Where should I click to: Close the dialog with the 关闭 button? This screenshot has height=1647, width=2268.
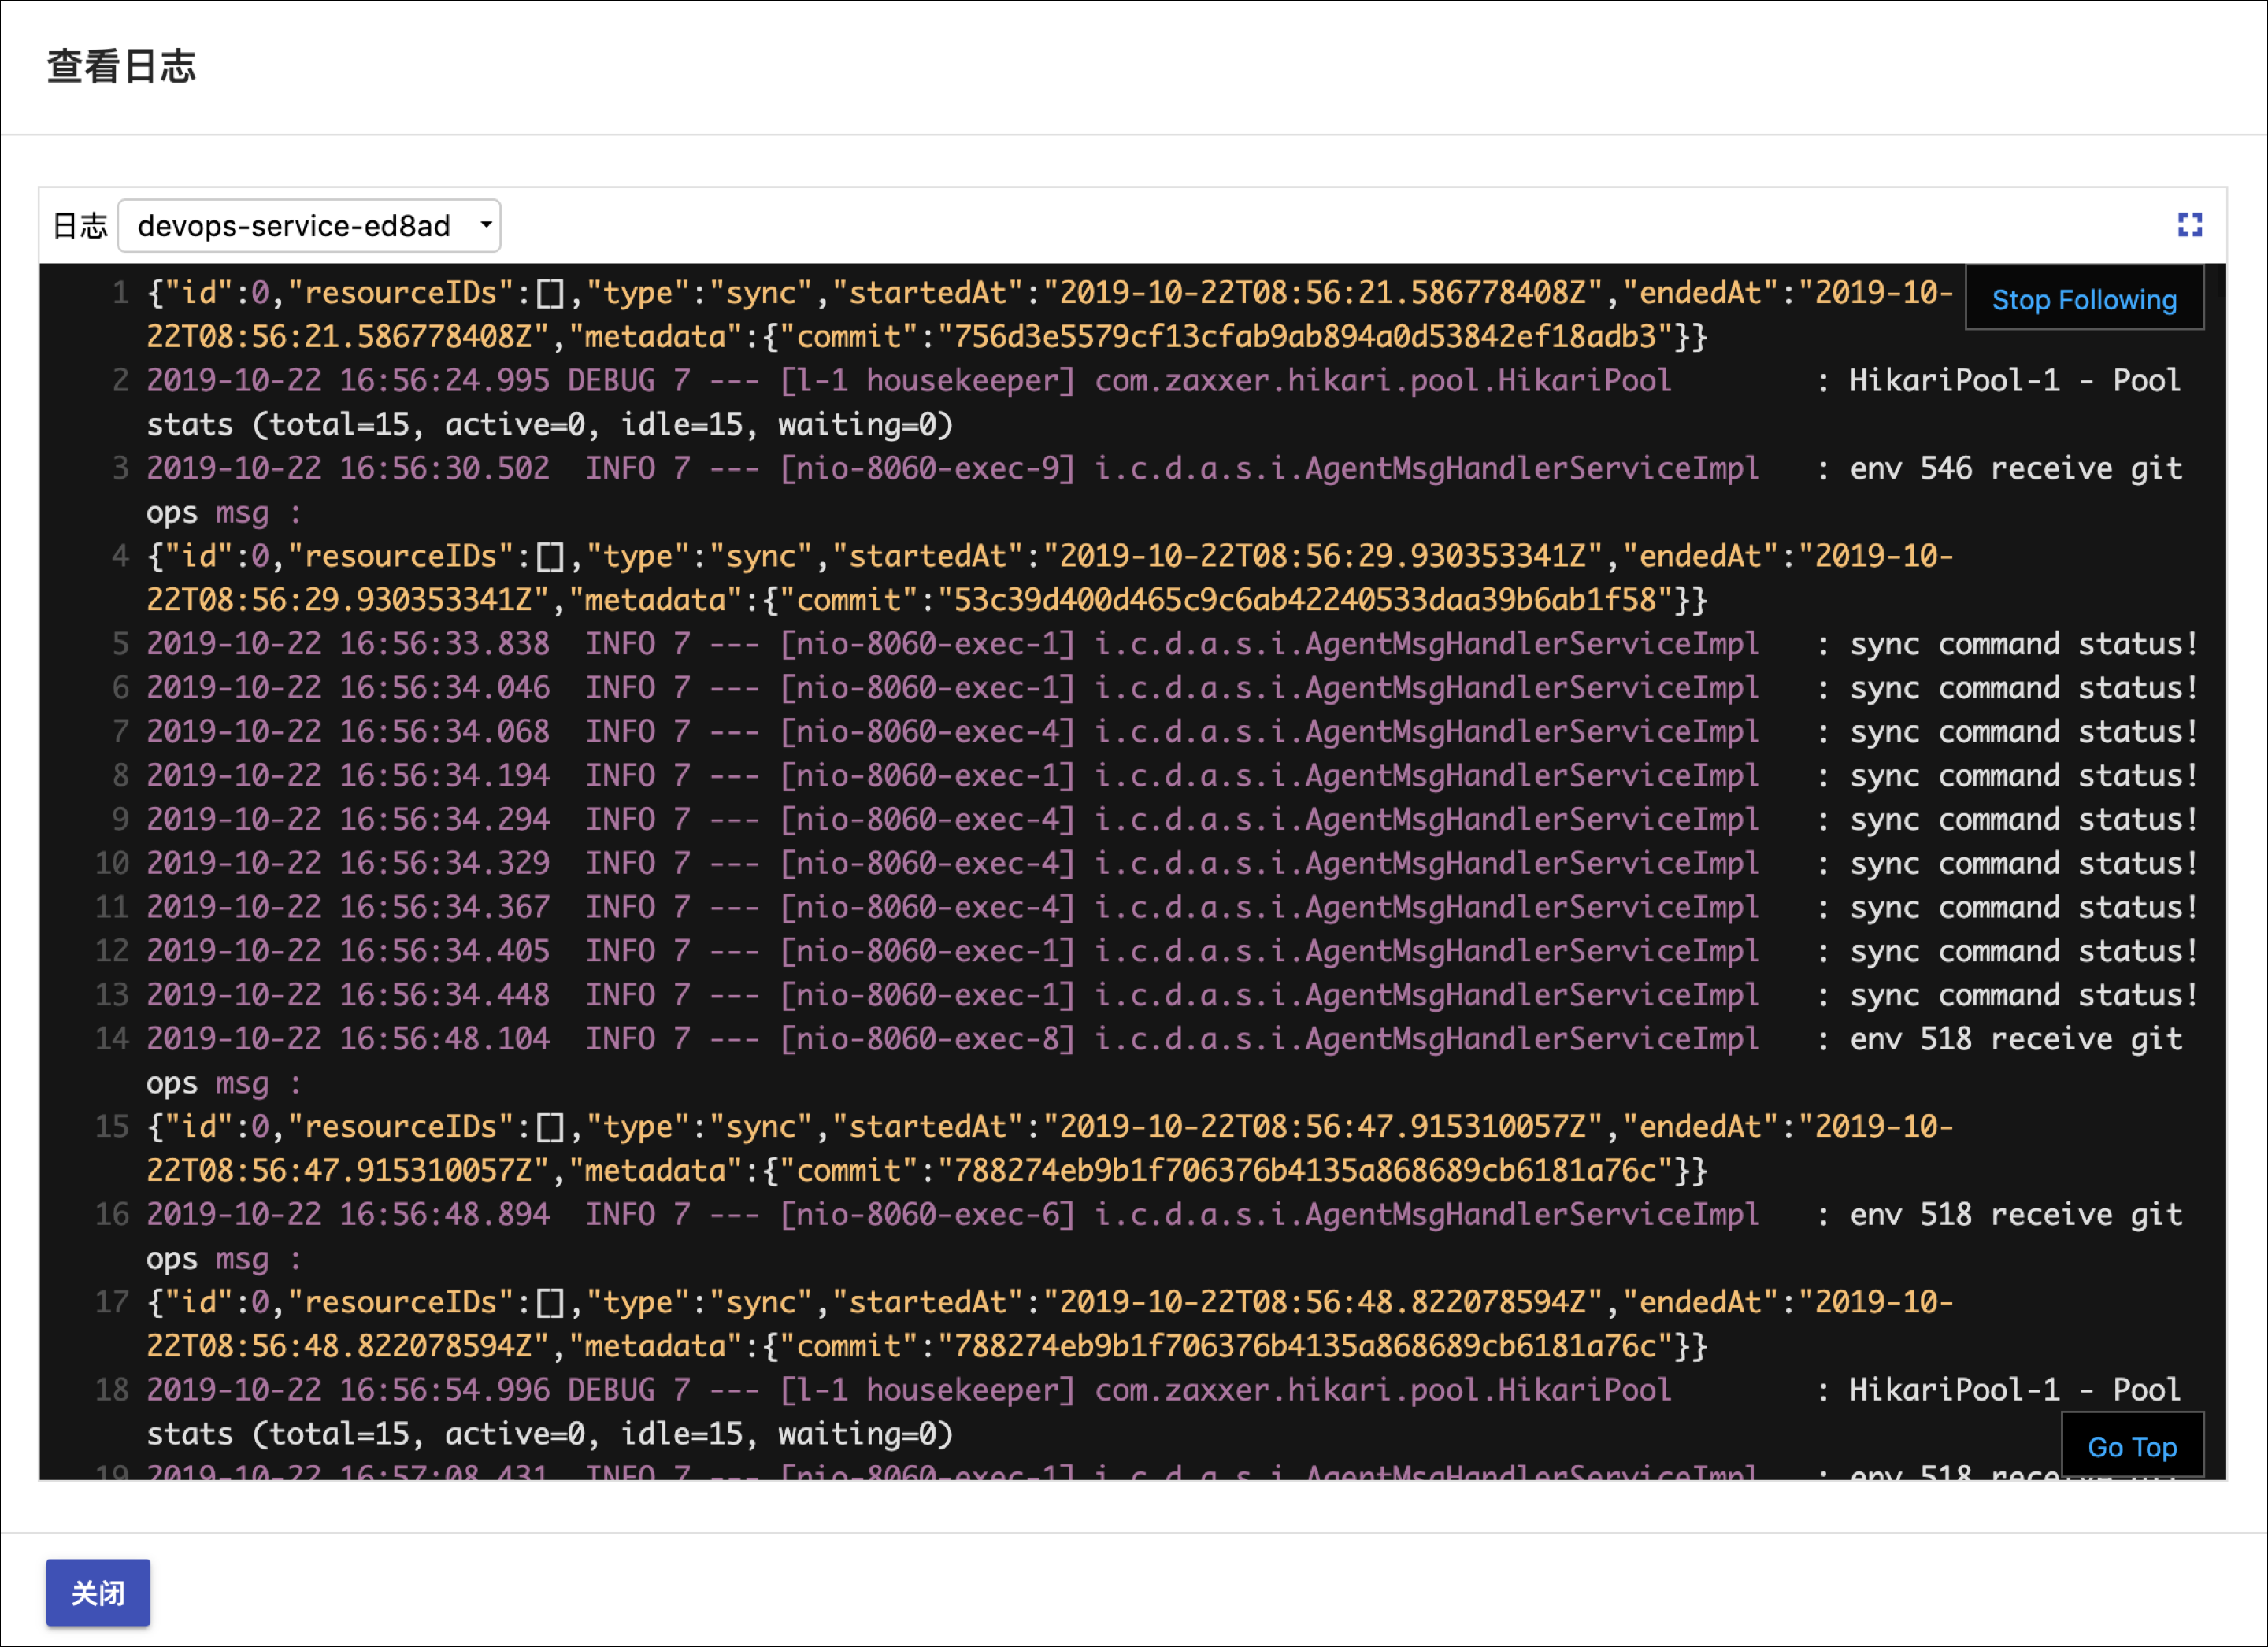point(98,1592)
